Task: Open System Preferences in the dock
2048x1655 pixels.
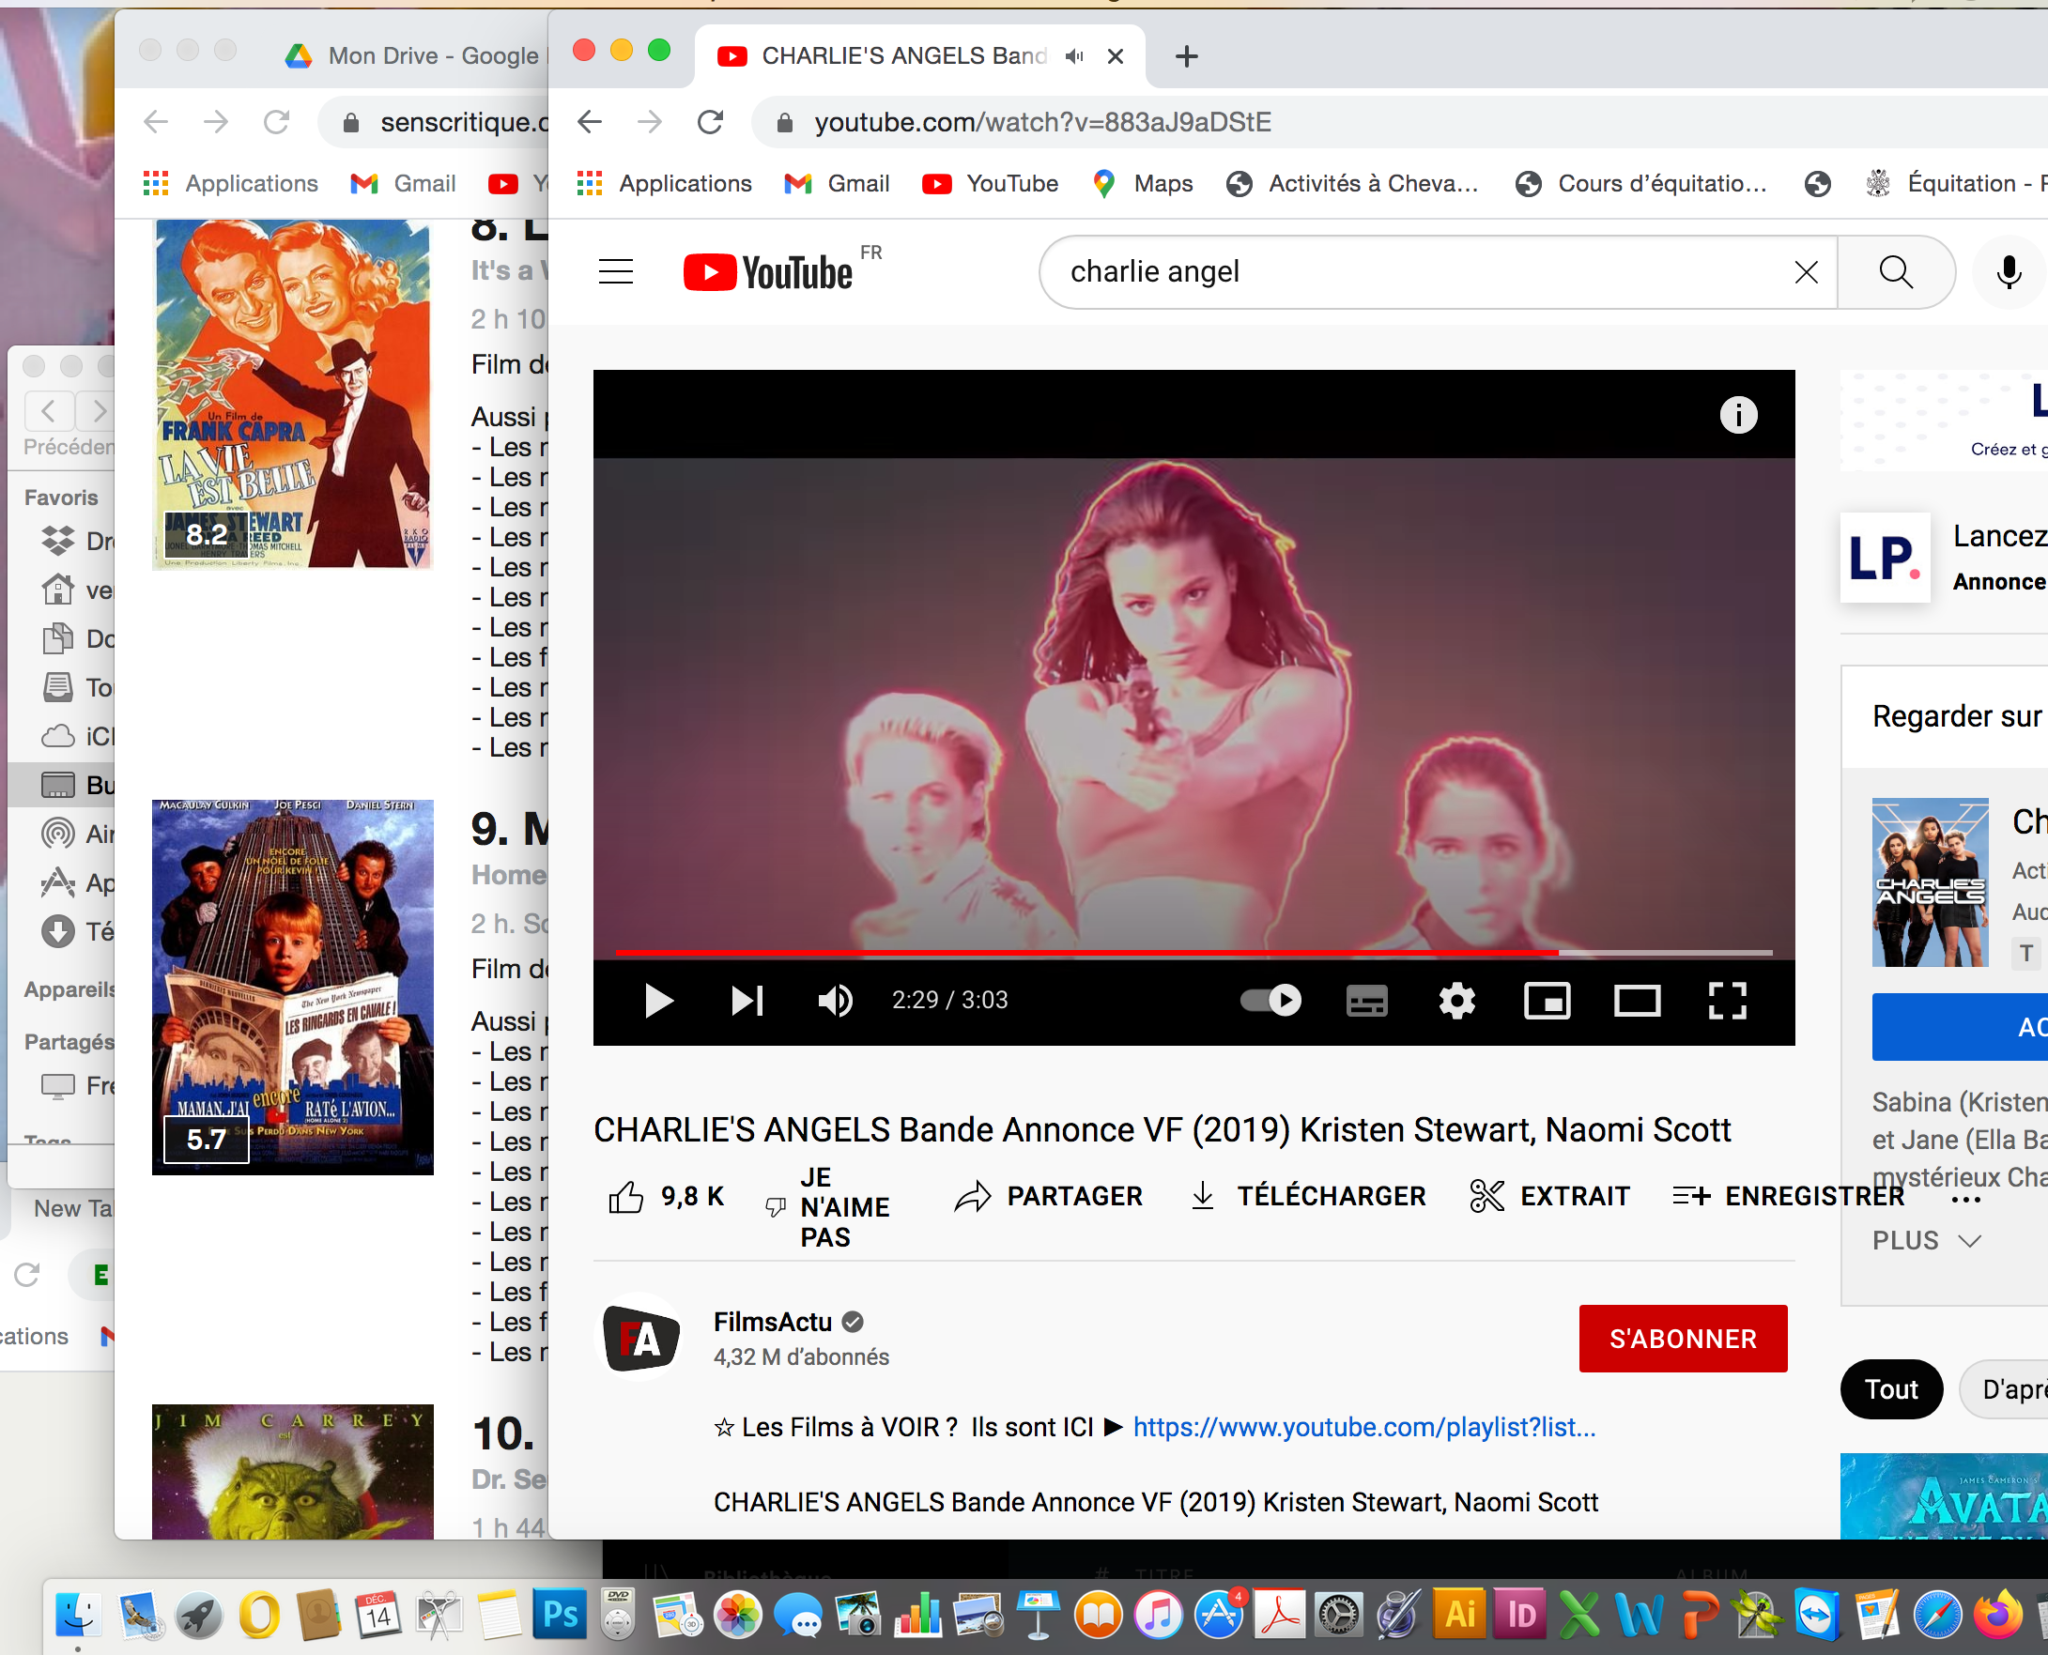Action: [1339, 1613]
